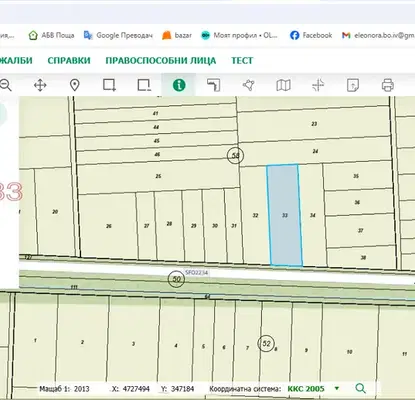Open the СПРАВКИ menu
This screenshot has height=400, width=415.
pos(69,61)
